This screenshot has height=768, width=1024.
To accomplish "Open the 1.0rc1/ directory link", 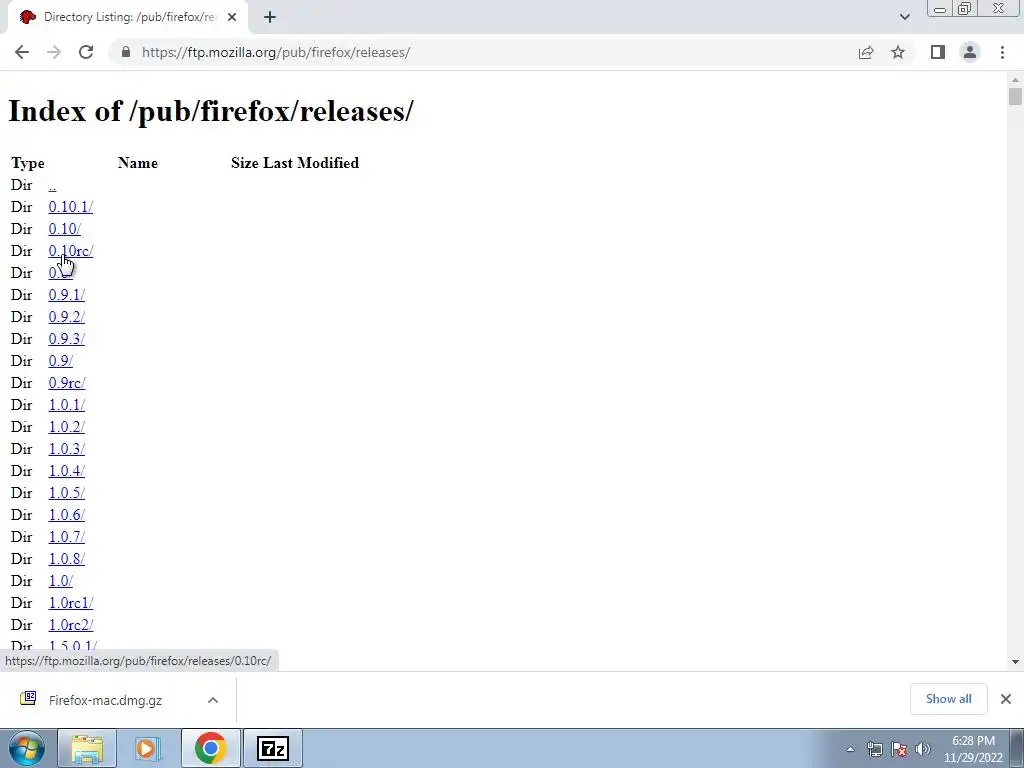I will point(71,603).
